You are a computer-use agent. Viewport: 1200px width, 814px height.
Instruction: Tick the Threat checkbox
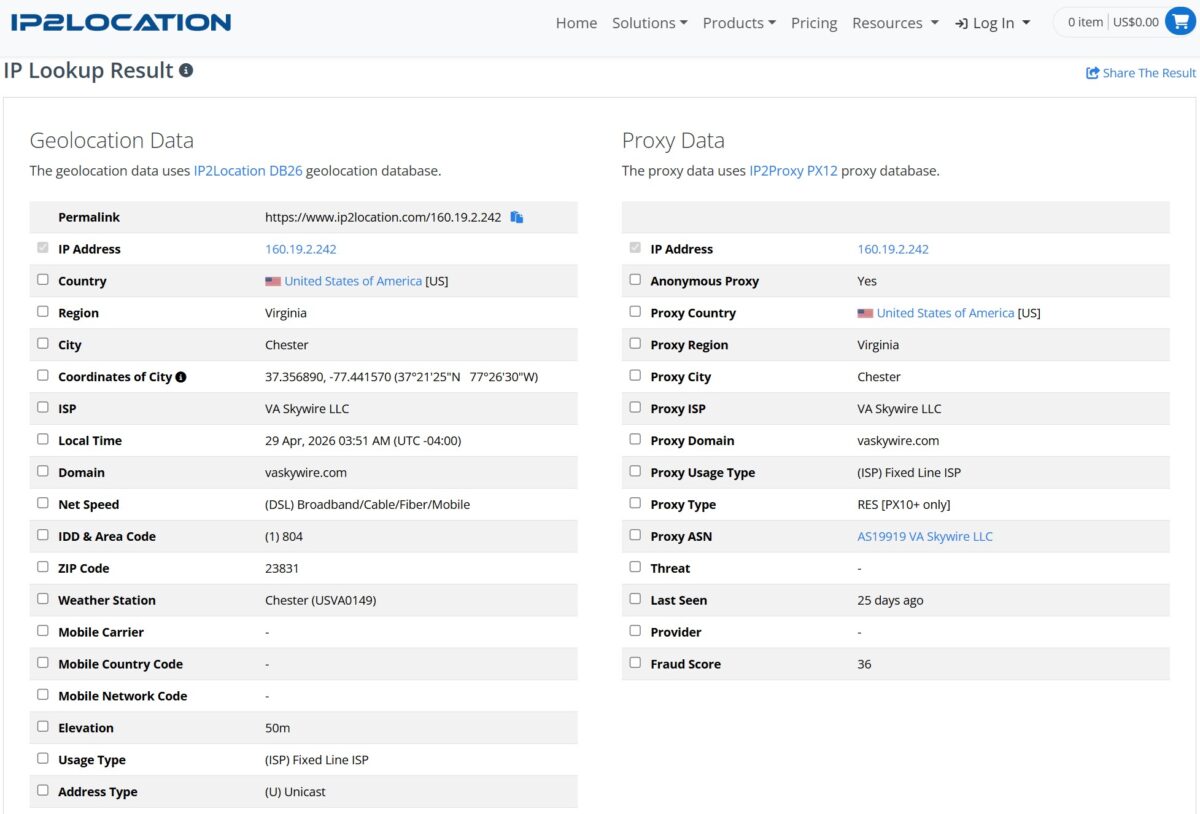pyautogui.click(x=635, y=567)
